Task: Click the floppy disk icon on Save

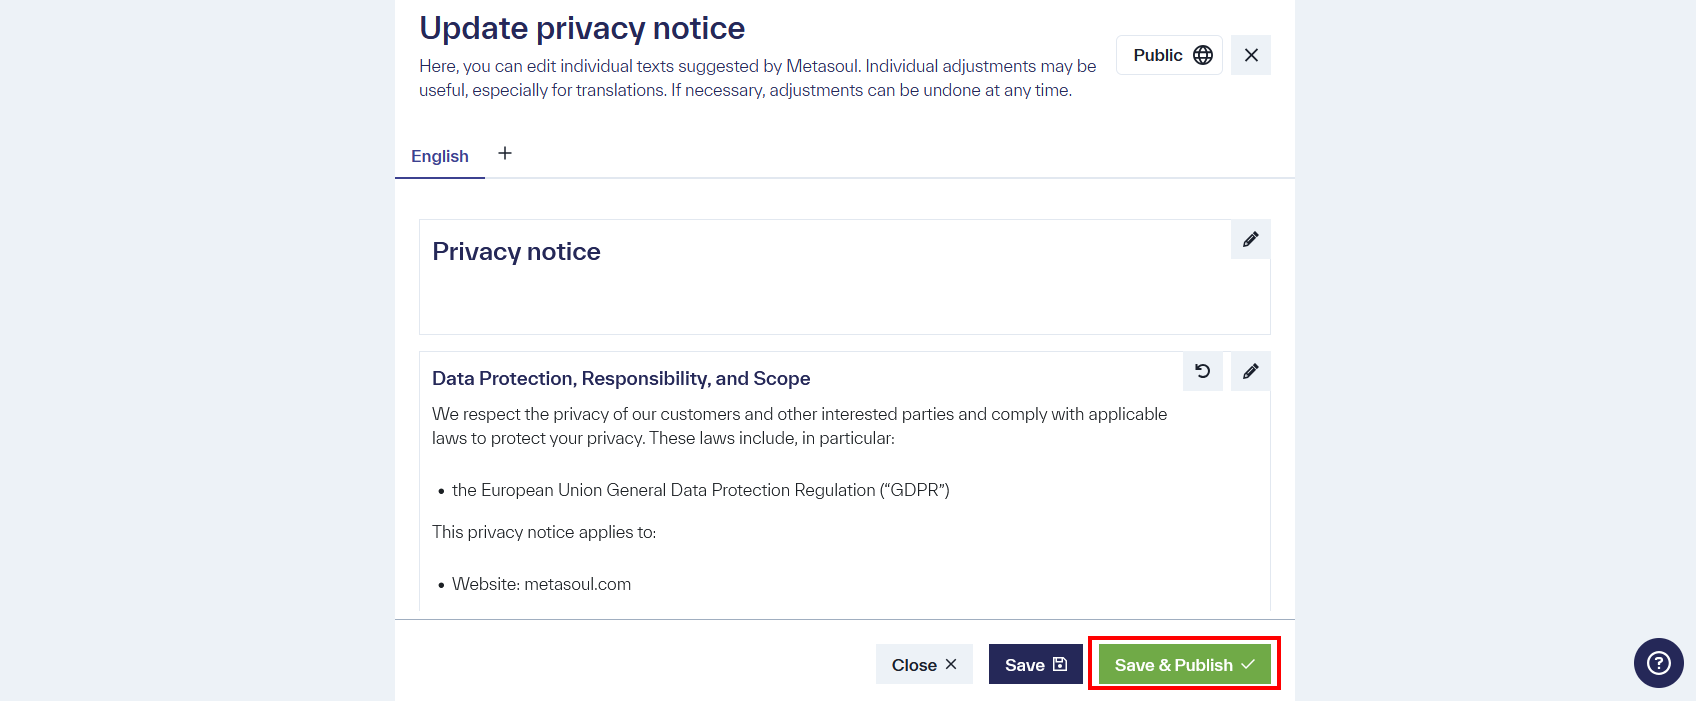Action: tap(1059, 663)
